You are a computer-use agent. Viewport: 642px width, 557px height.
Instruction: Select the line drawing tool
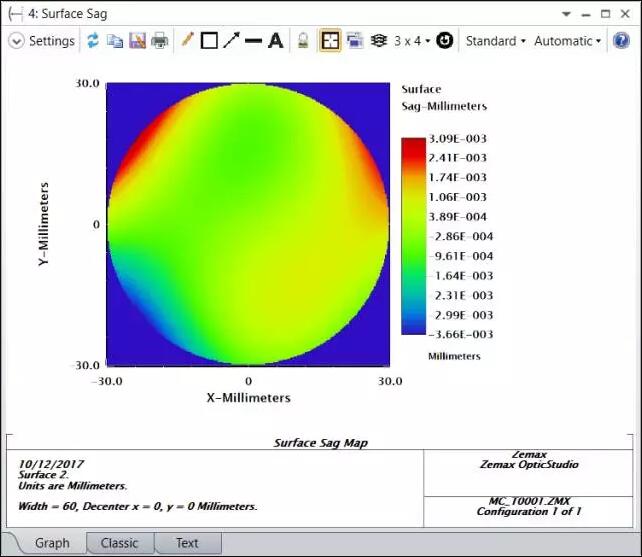click(253, 41)
